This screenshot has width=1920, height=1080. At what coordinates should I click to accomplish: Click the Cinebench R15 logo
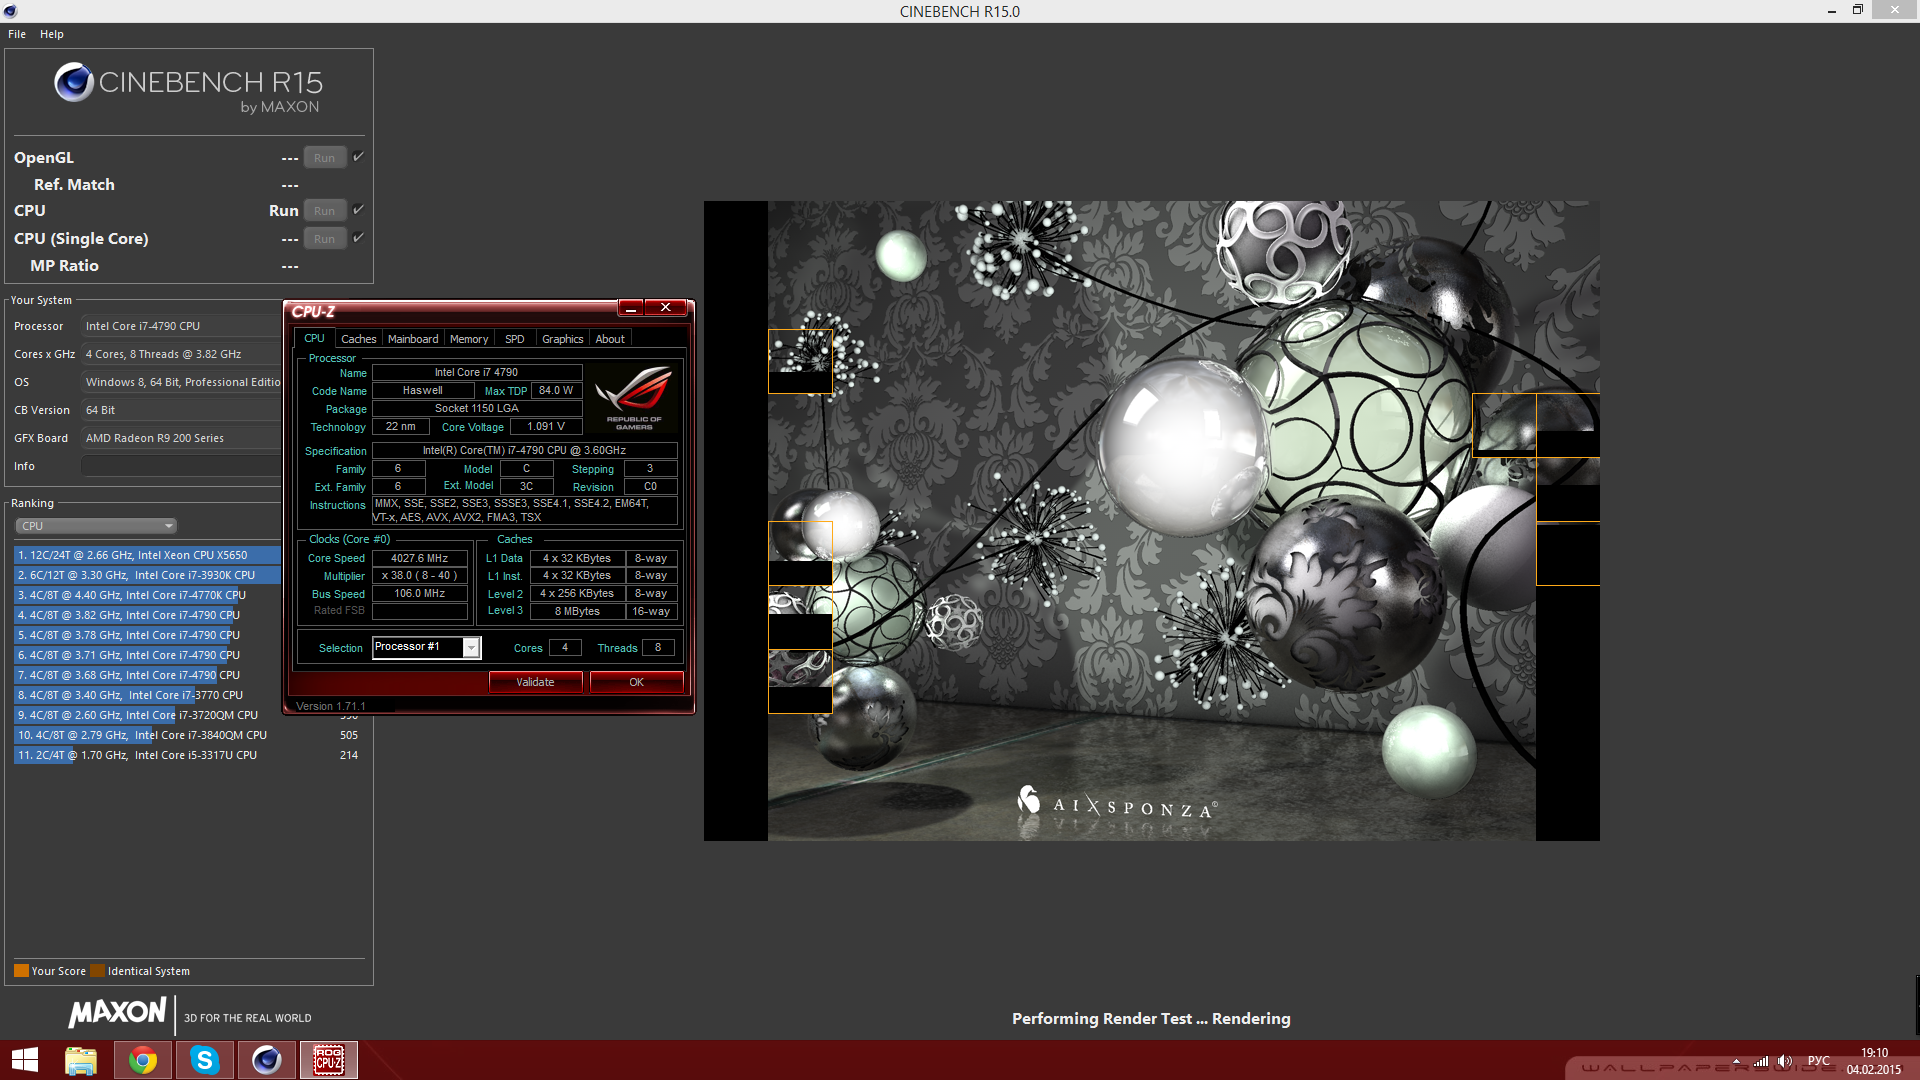point(188,88)
